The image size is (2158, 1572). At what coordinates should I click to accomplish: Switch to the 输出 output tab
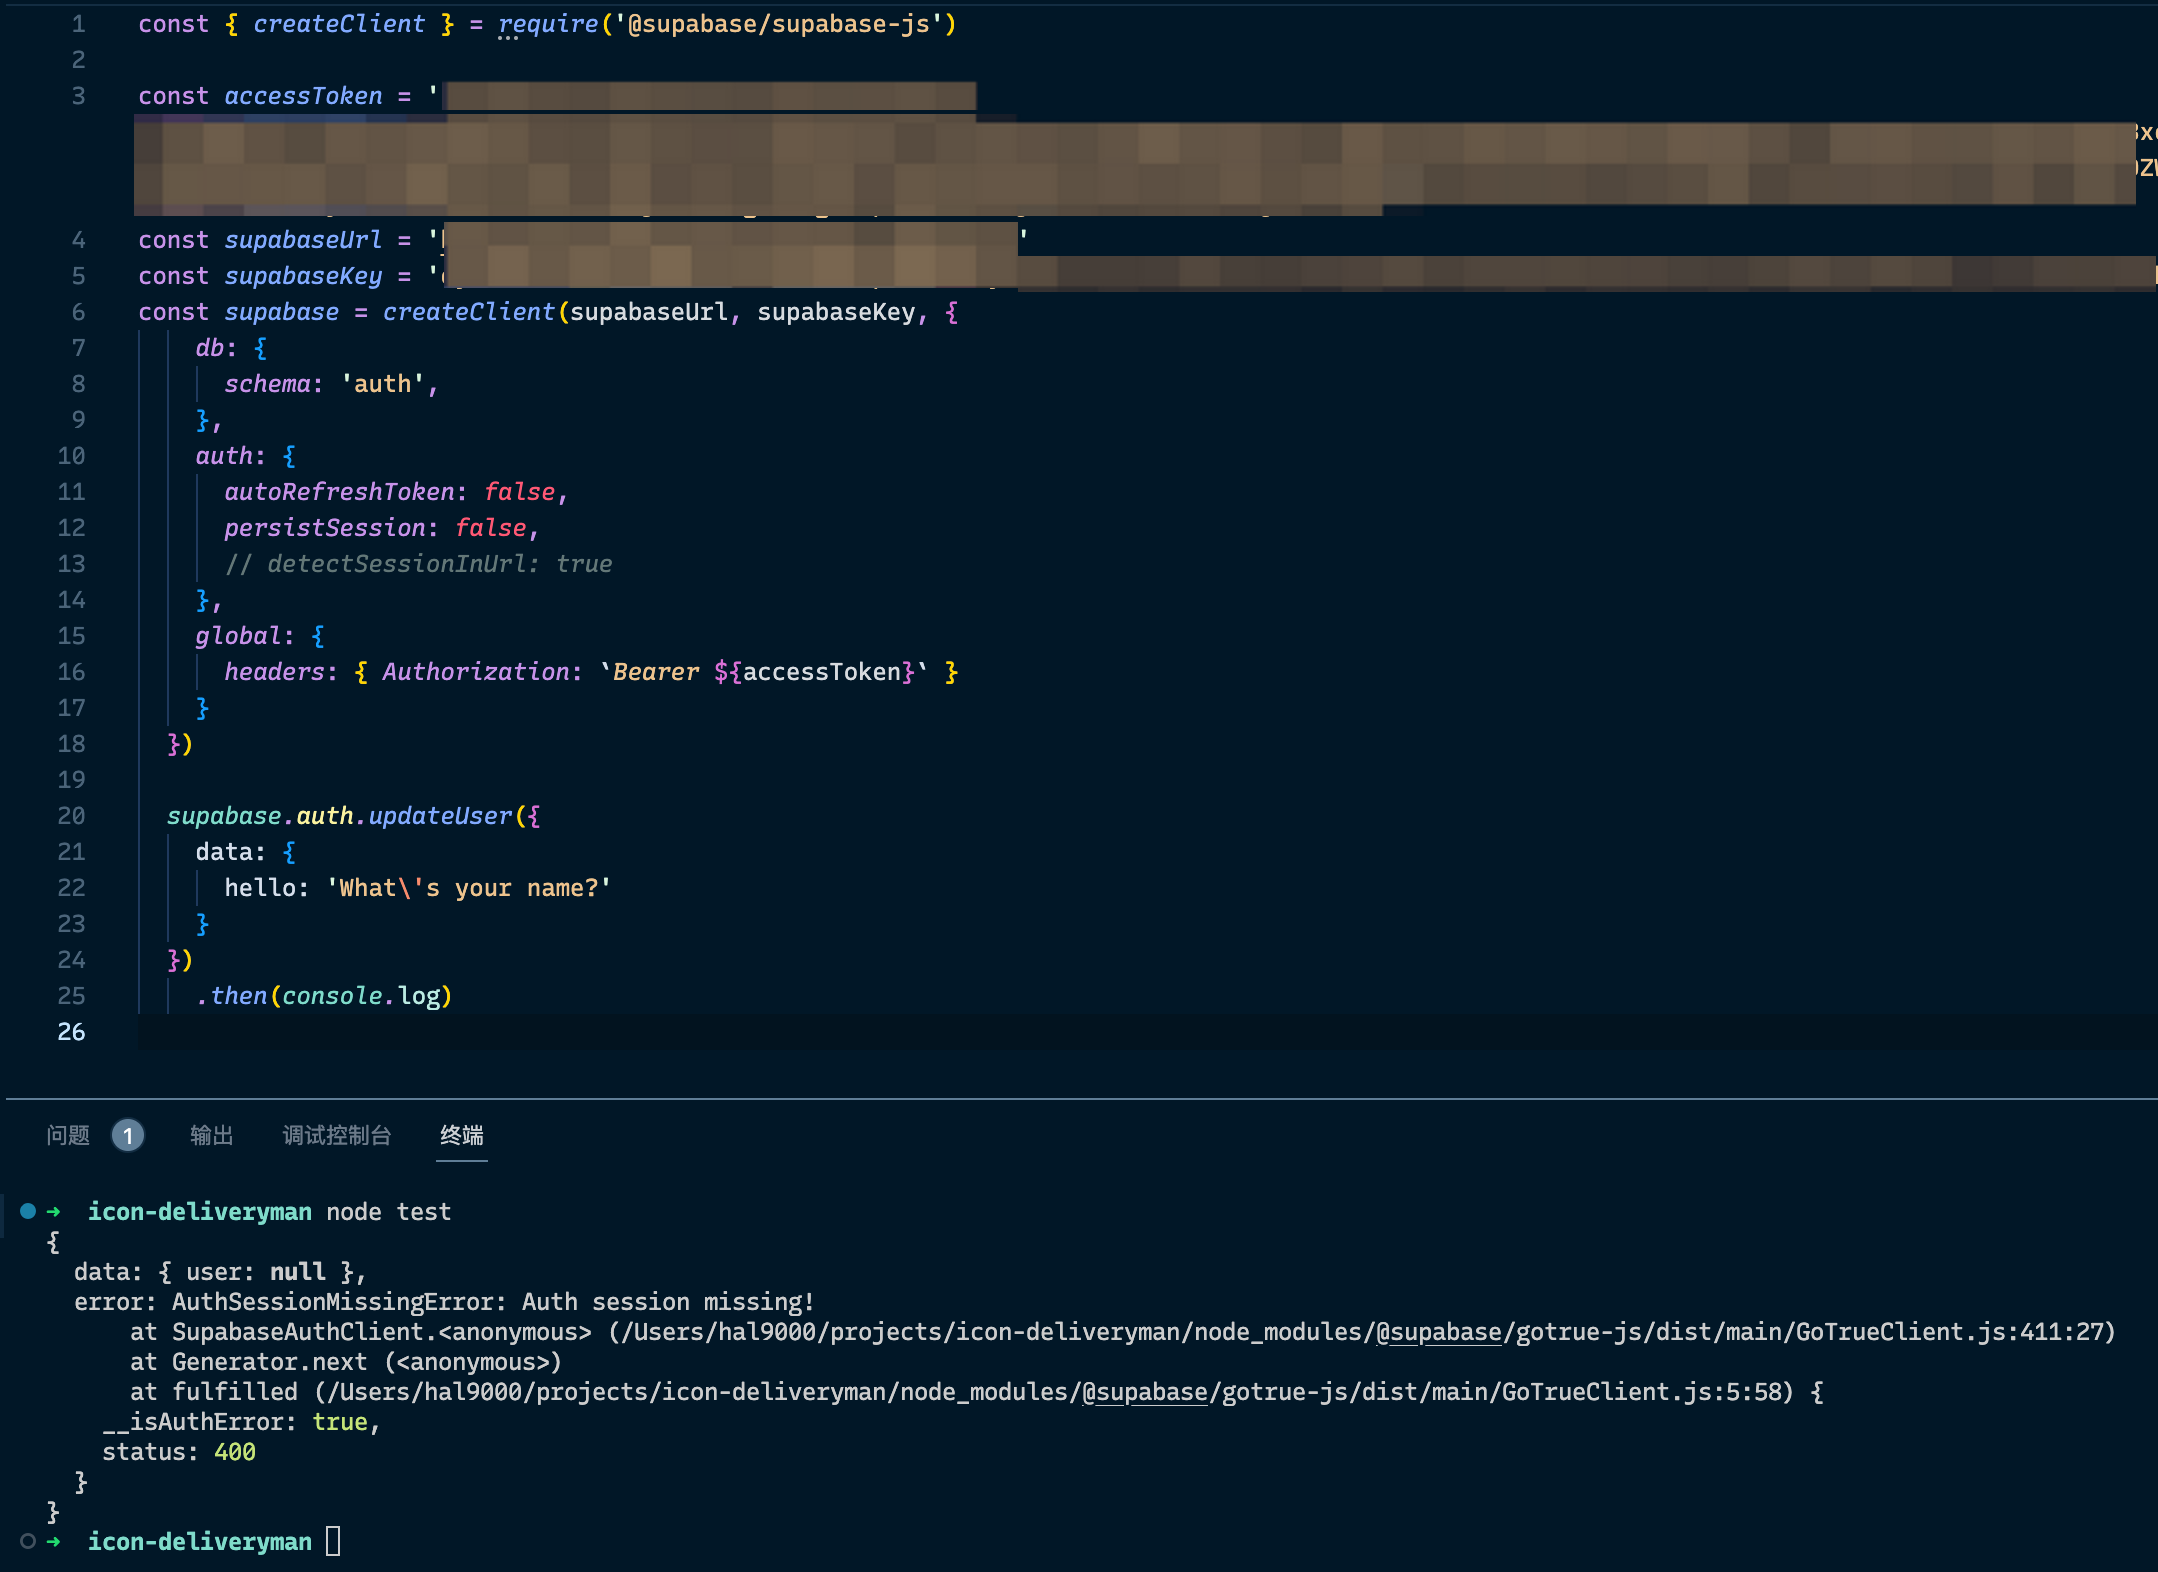pyautogui.click(x=211, y=1135)
